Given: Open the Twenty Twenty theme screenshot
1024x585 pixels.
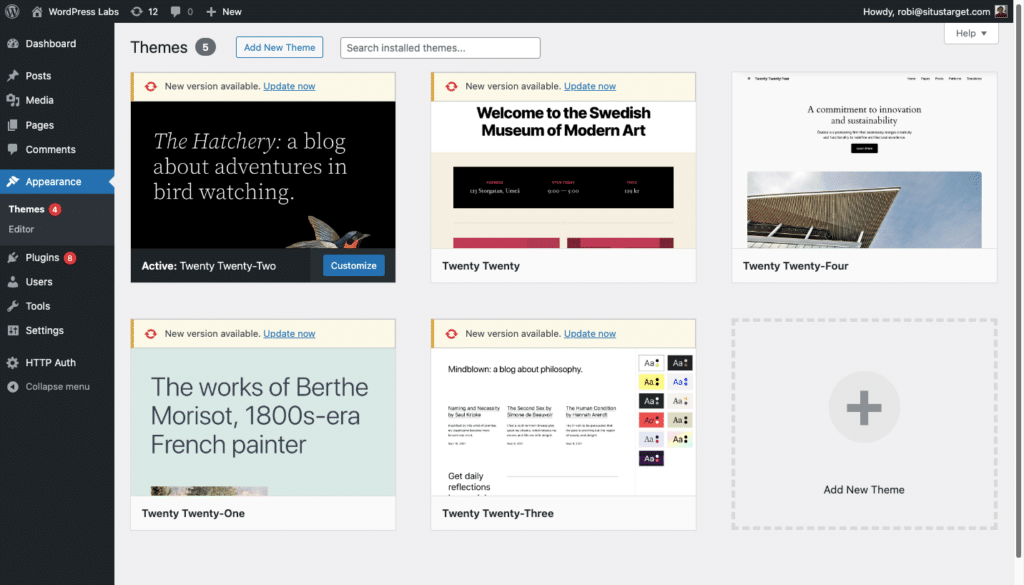Looking at the screenshot, I should coord(563,175).
